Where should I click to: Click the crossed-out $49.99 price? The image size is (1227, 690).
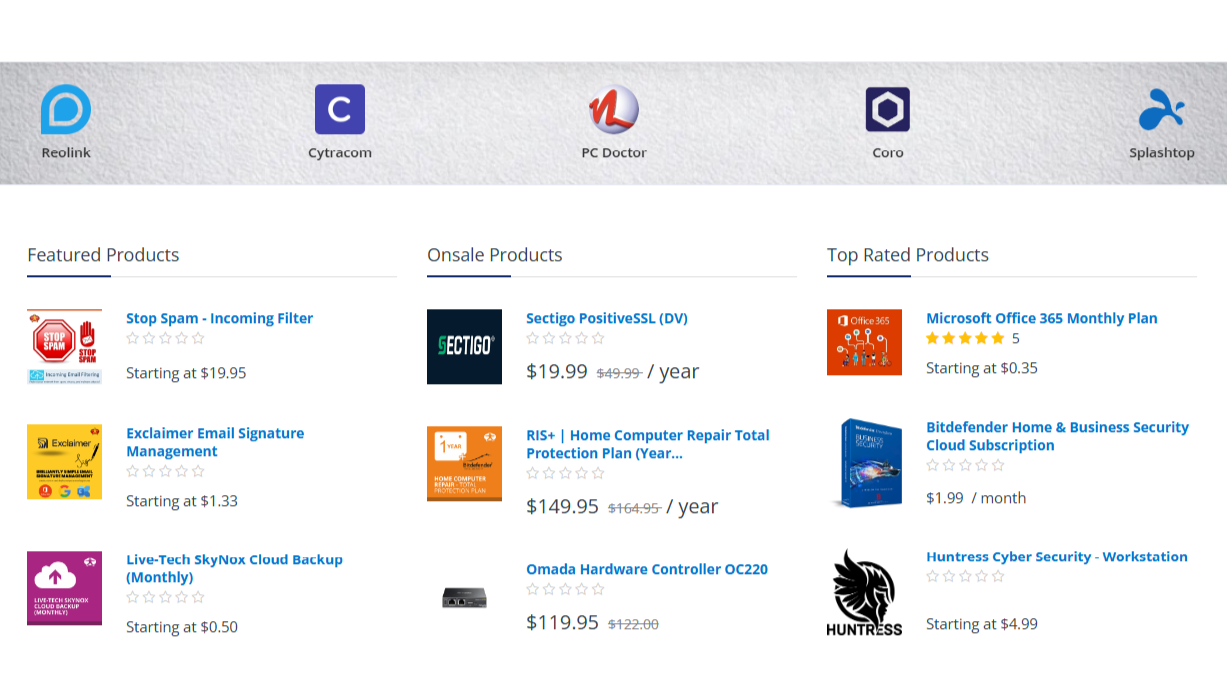[x=619, y=373]
